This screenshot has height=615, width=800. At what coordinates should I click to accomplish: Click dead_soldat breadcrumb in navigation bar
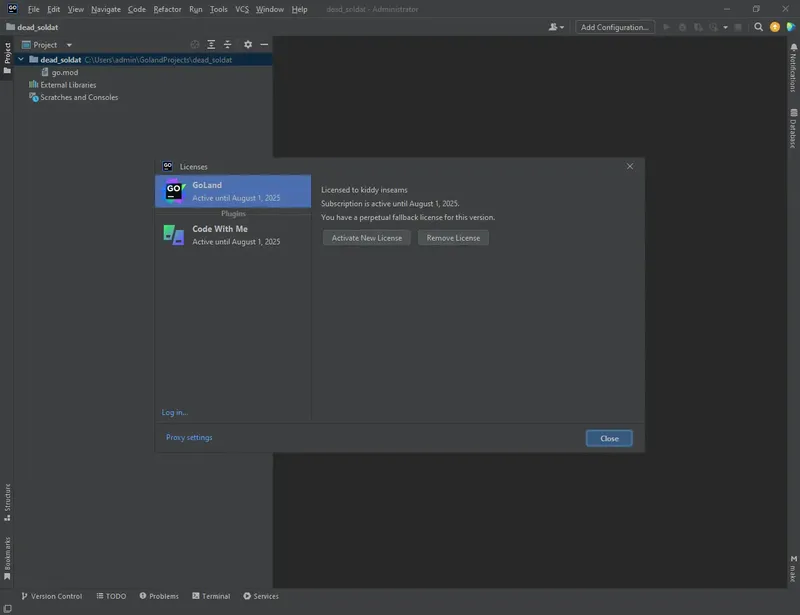point(32,27)
